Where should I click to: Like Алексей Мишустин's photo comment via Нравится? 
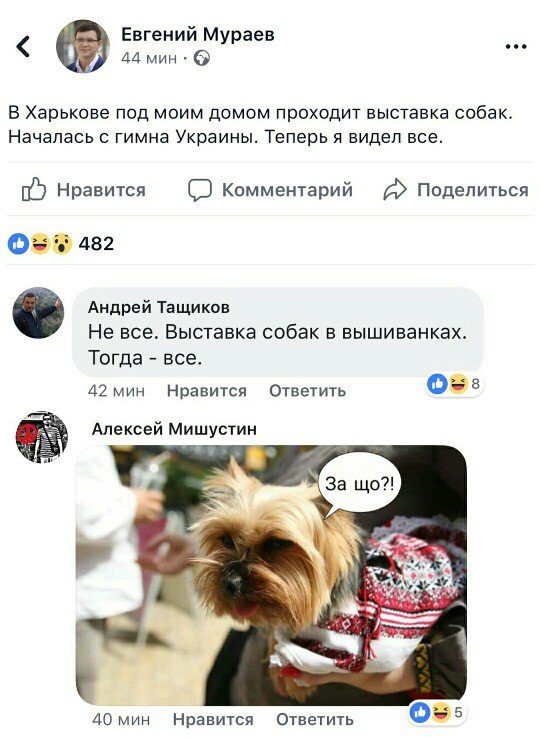pyautogui.click(x=213, y=719)
